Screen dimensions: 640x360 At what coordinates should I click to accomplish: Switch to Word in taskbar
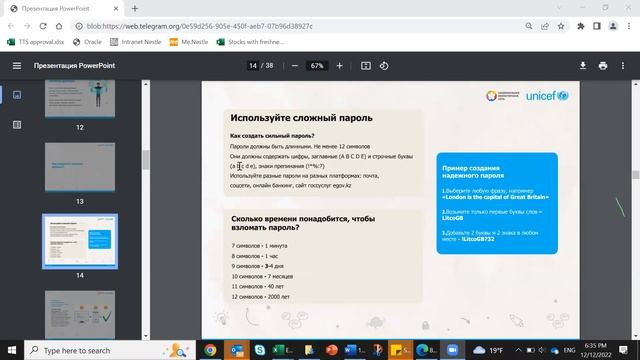[354, 350]
